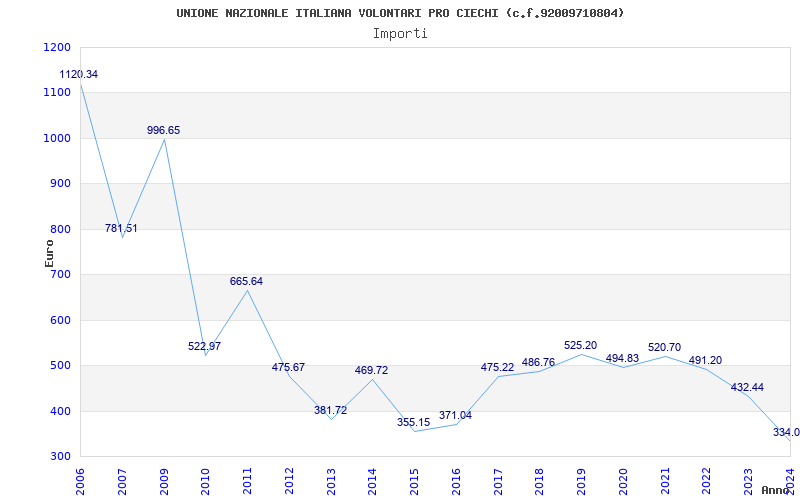Click the x-axis year 2018

(540, 482)
